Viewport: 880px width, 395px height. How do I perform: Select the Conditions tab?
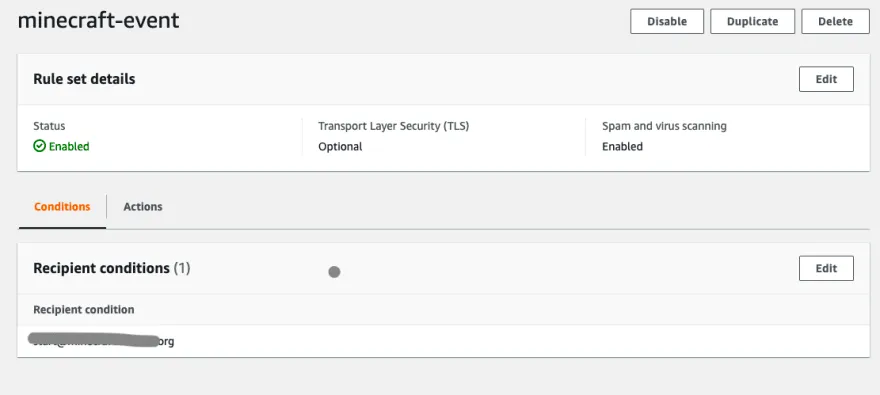62,206
